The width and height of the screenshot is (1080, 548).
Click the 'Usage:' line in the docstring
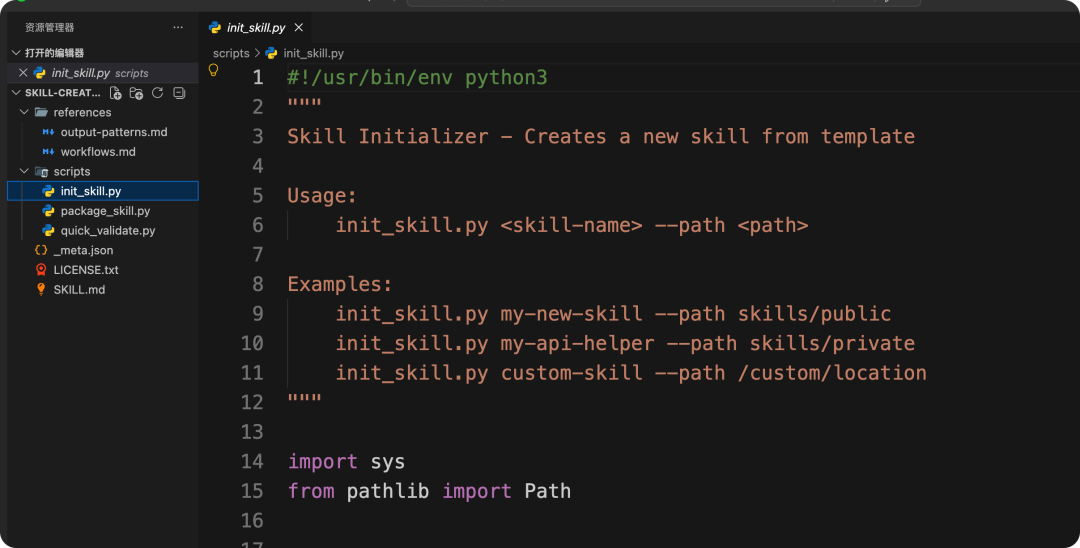pyautogui.click(x=322, y=196)
